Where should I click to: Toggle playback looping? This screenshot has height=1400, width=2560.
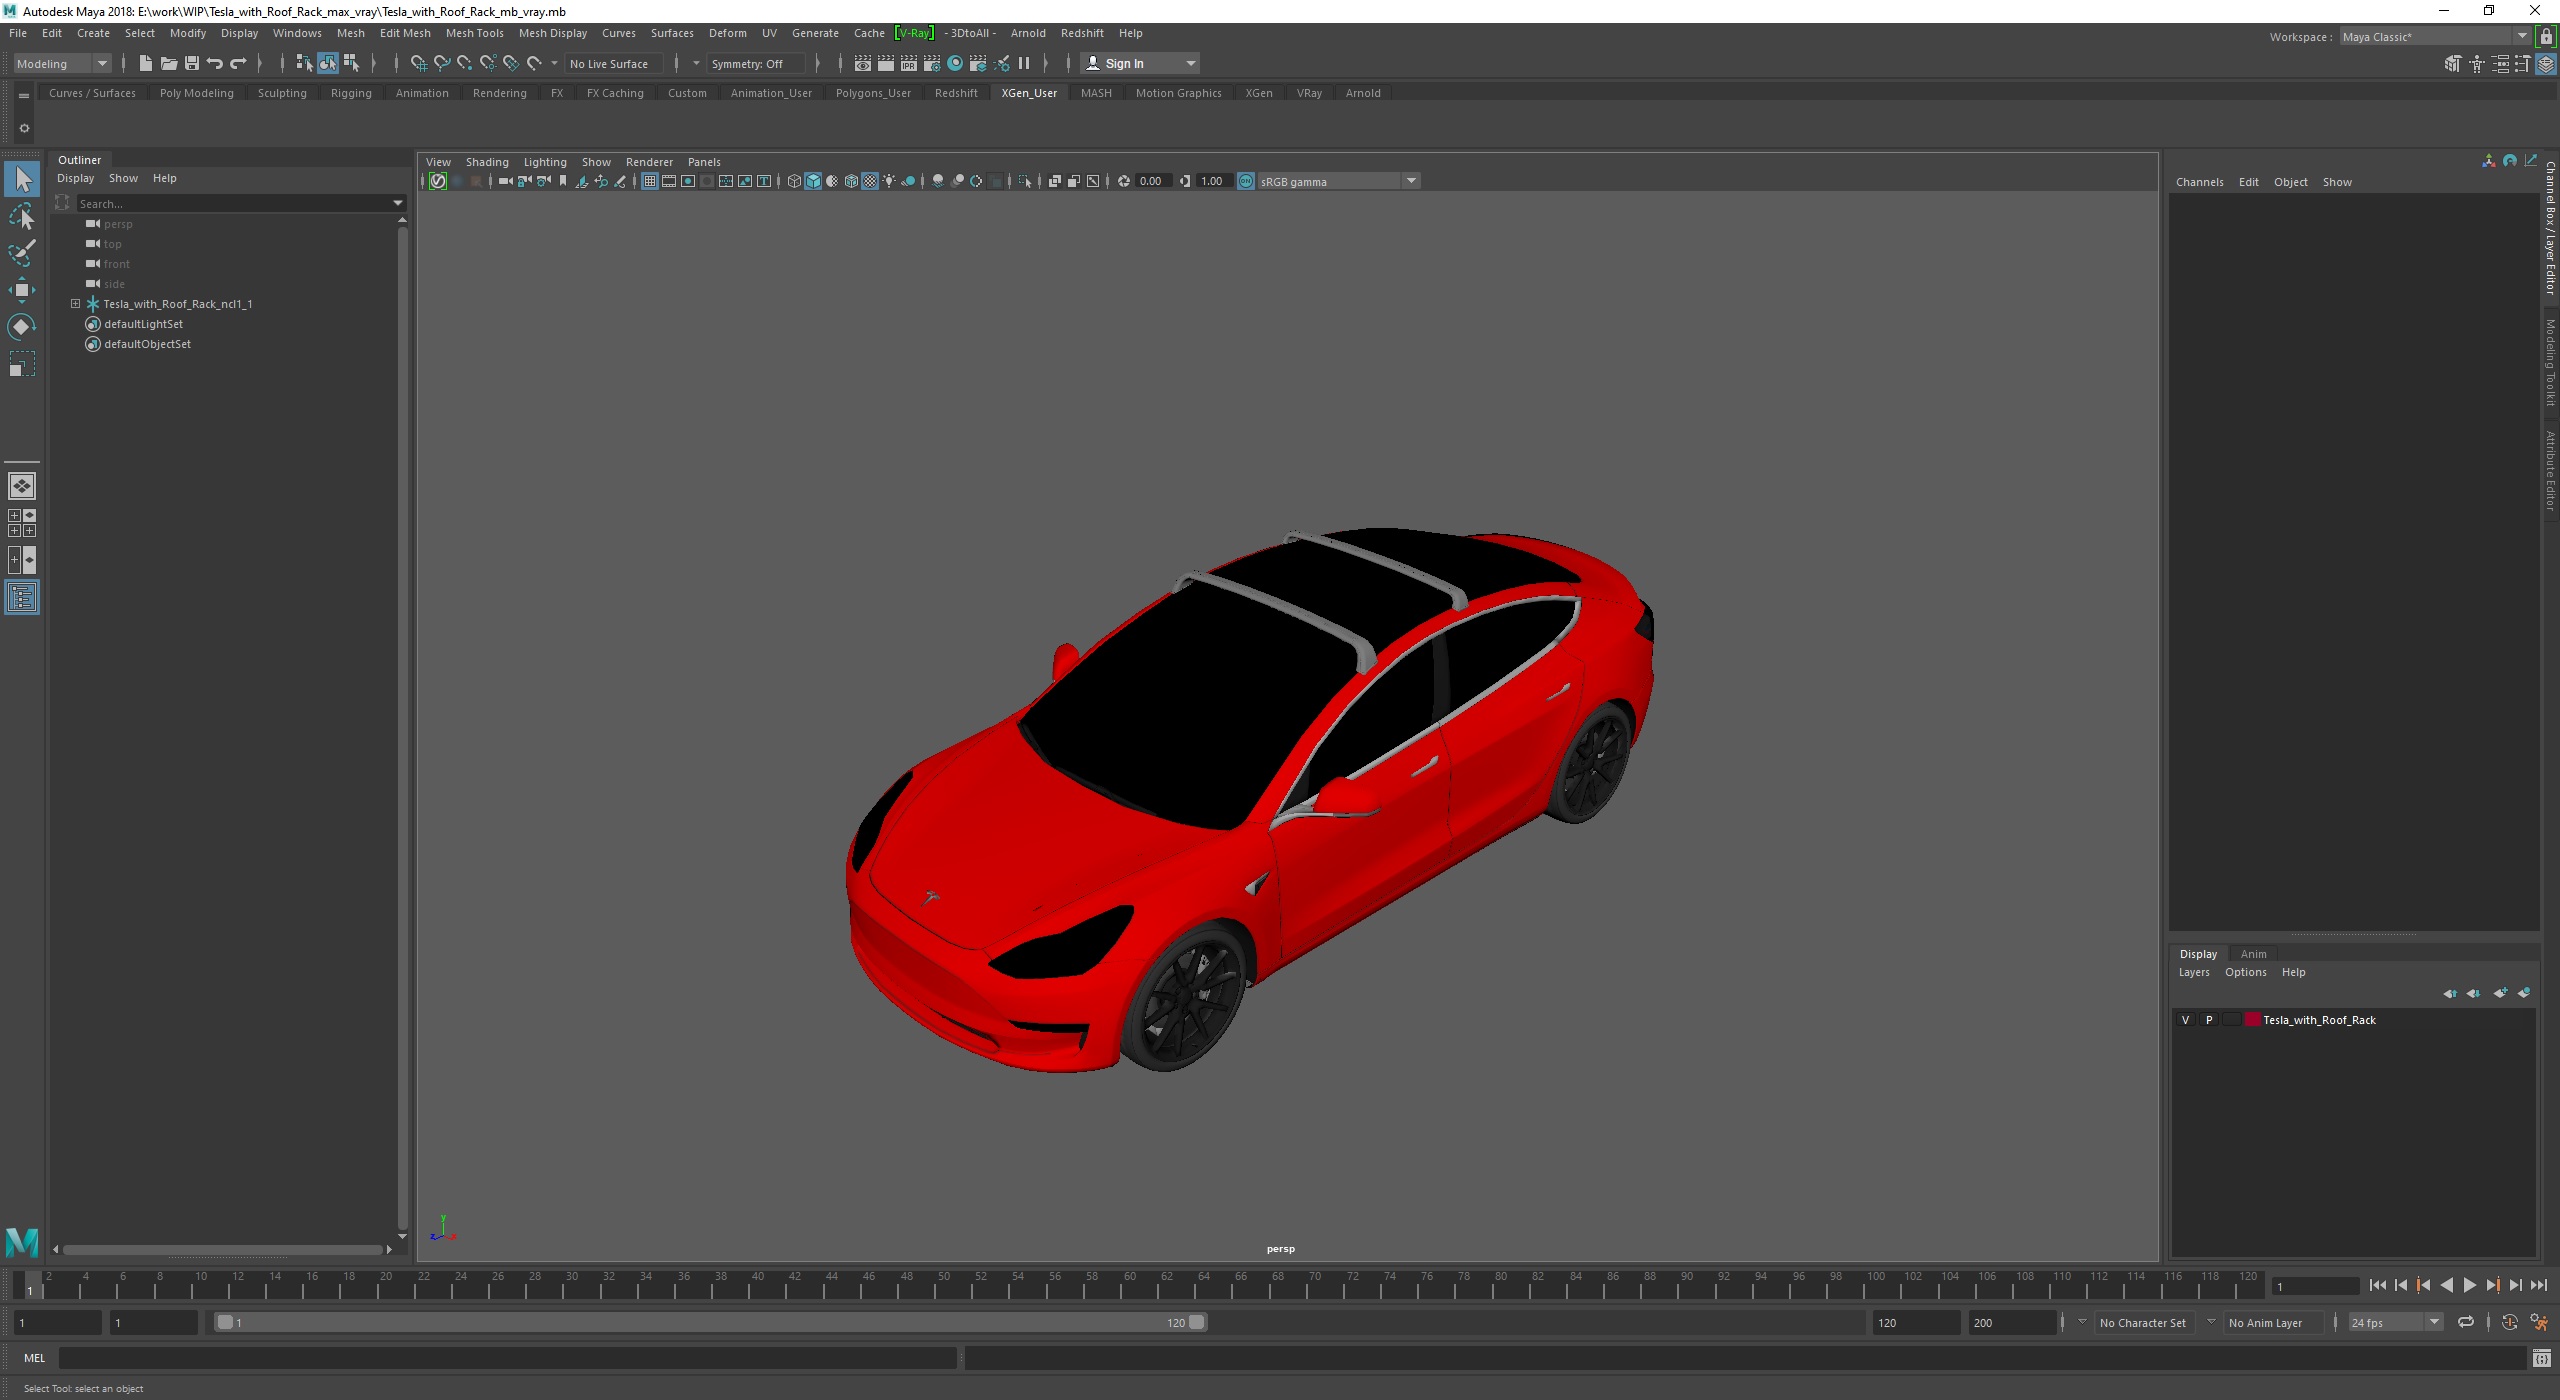click(2466, 1322)
